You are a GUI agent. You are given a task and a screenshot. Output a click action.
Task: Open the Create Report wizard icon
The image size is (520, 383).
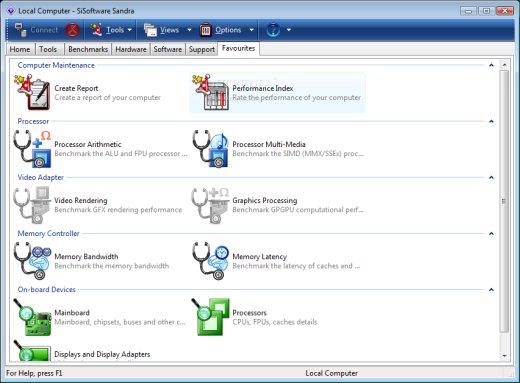coord(32,92)
